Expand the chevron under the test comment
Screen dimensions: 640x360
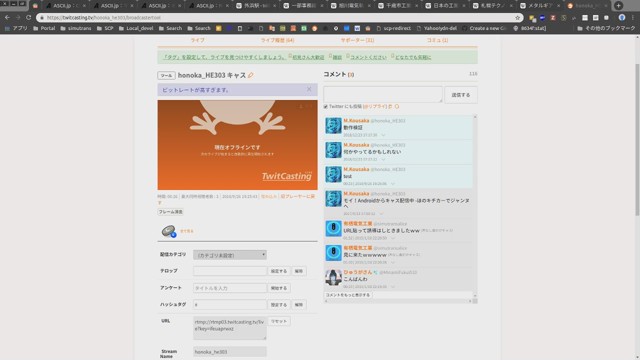click(392, 184)
